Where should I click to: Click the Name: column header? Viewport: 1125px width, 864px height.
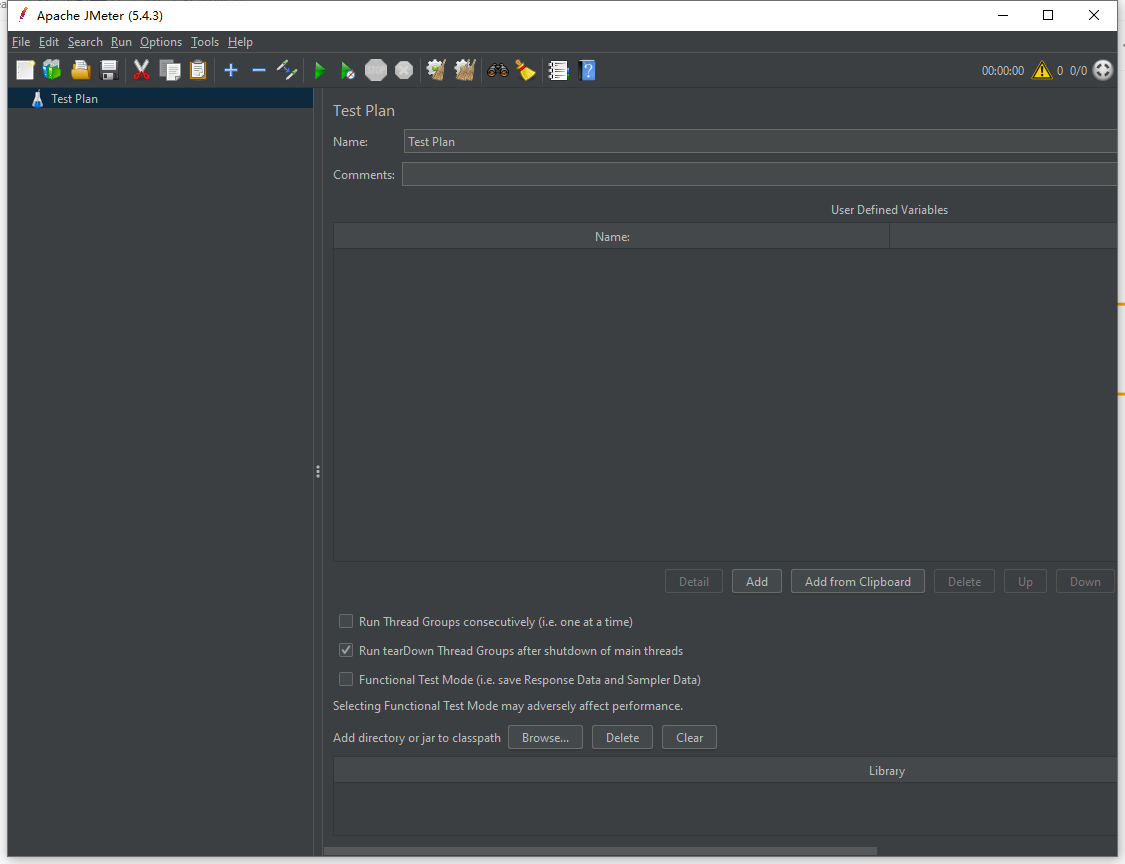[611, 236]
